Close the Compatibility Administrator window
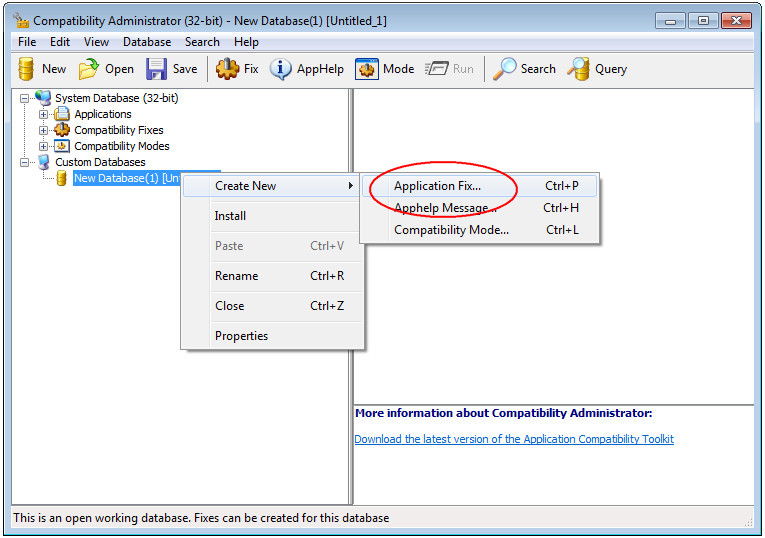The height and width of the screenshot is (538, 765). (736, 21)
